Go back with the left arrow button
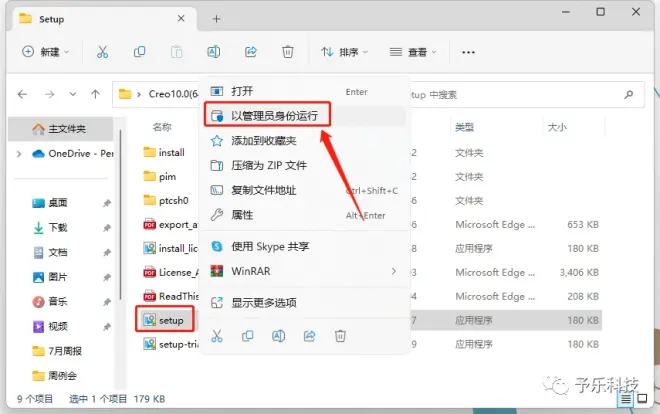 pos(22,94)
